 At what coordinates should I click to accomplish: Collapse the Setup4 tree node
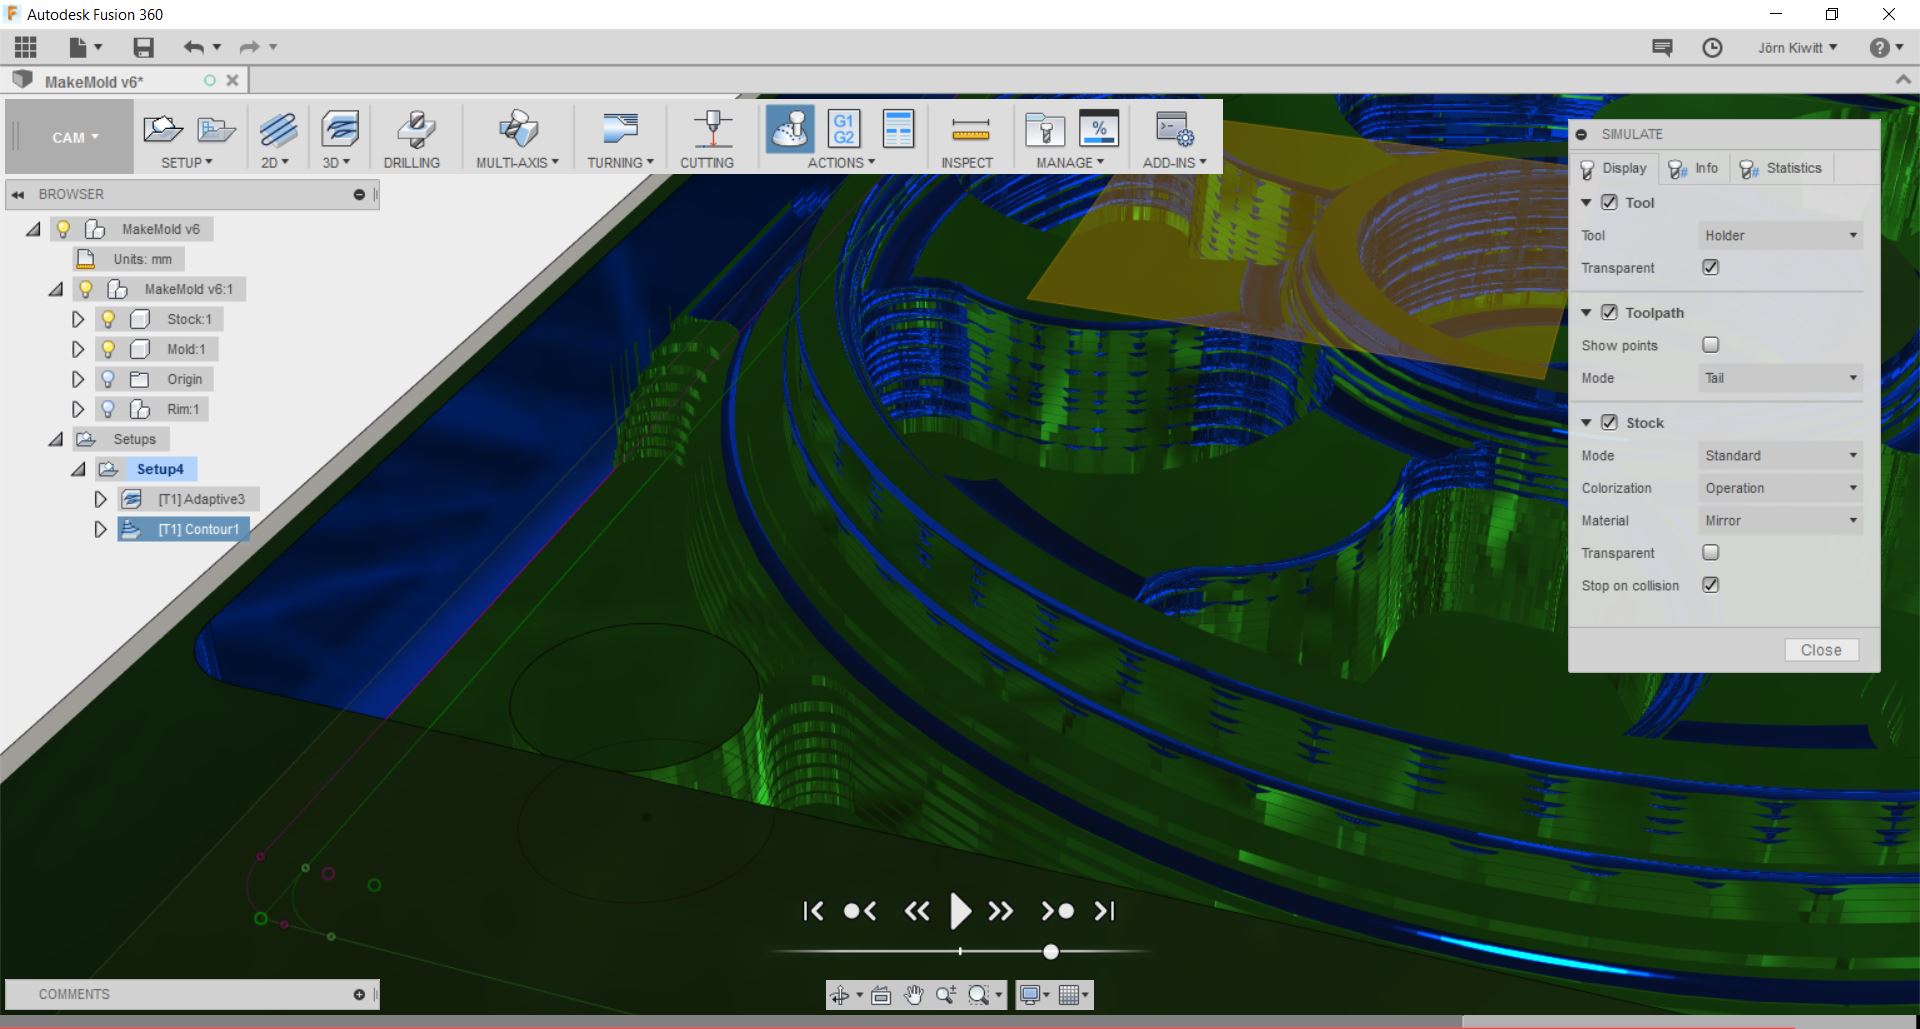coord(78,469)
